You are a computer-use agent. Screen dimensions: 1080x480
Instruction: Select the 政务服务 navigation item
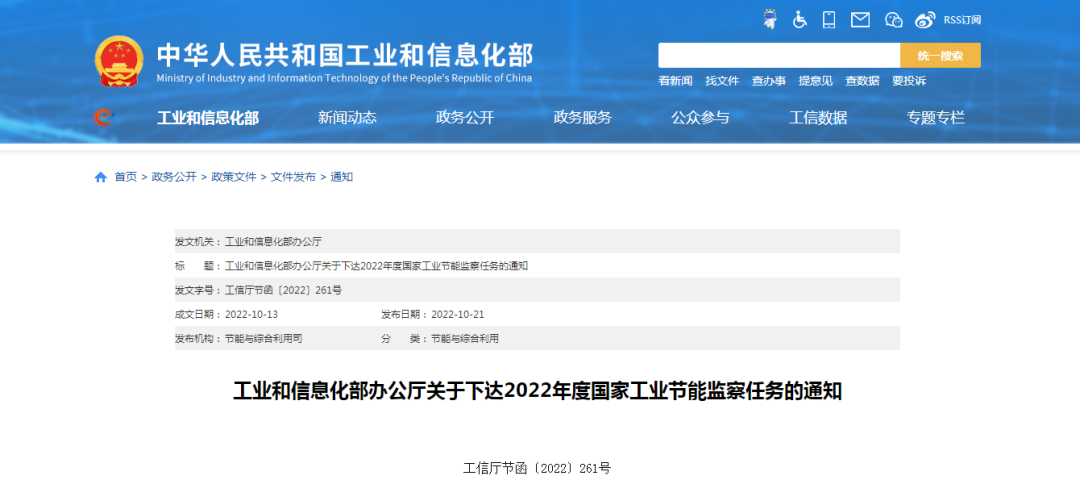point(583,118)
